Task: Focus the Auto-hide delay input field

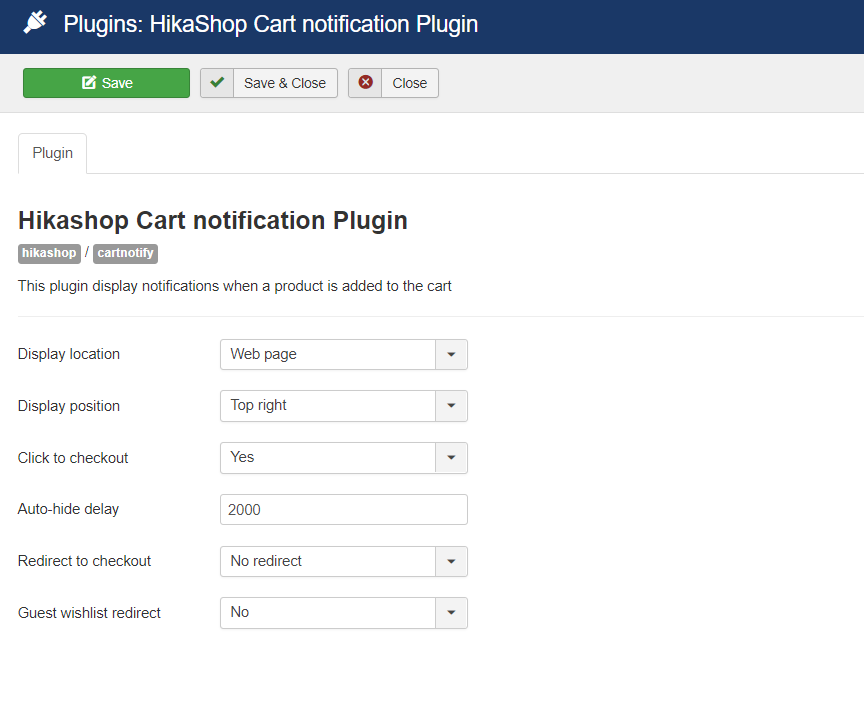Action: coord(343,510)
